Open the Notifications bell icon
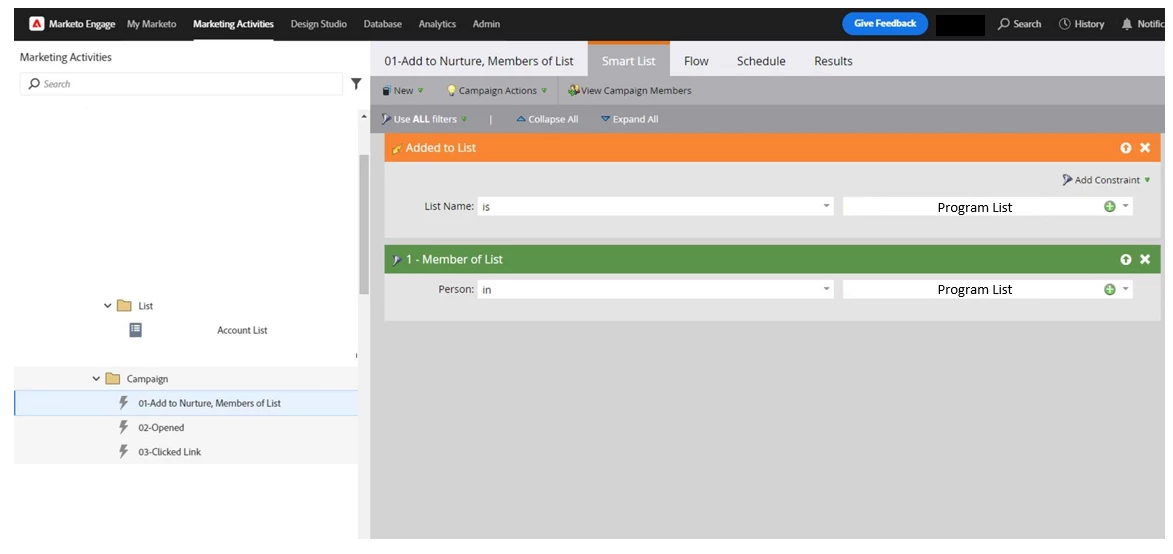The height and width of the screenshot is (554, 1173). [x=1127, y=24]
